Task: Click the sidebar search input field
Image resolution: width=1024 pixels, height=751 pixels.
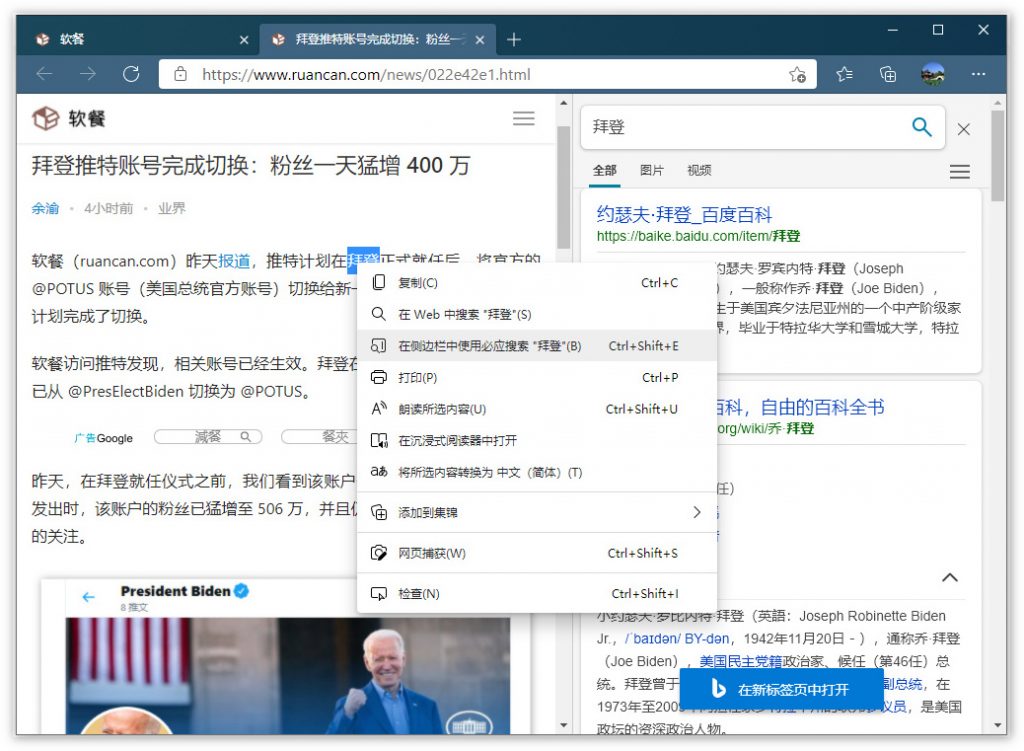Action: tap(745, 128)
